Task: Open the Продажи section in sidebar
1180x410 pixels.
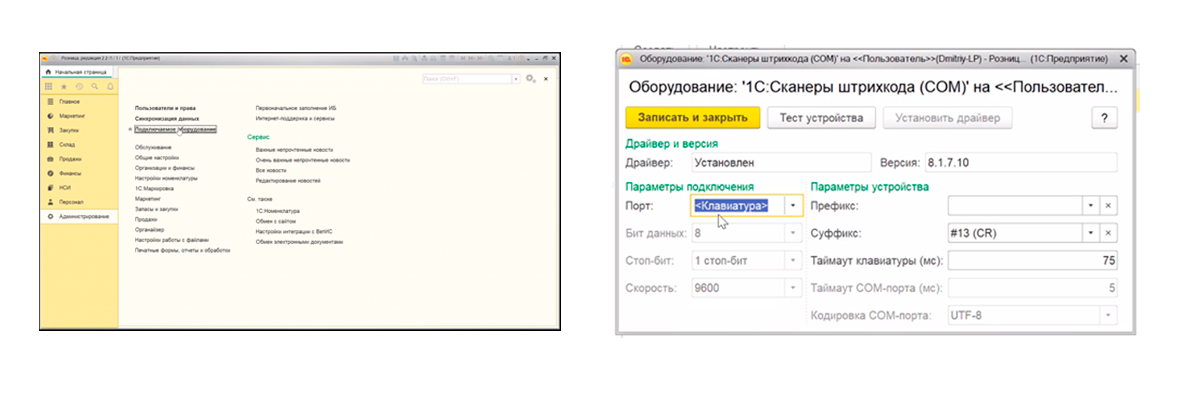Action: tap(70, 159)
